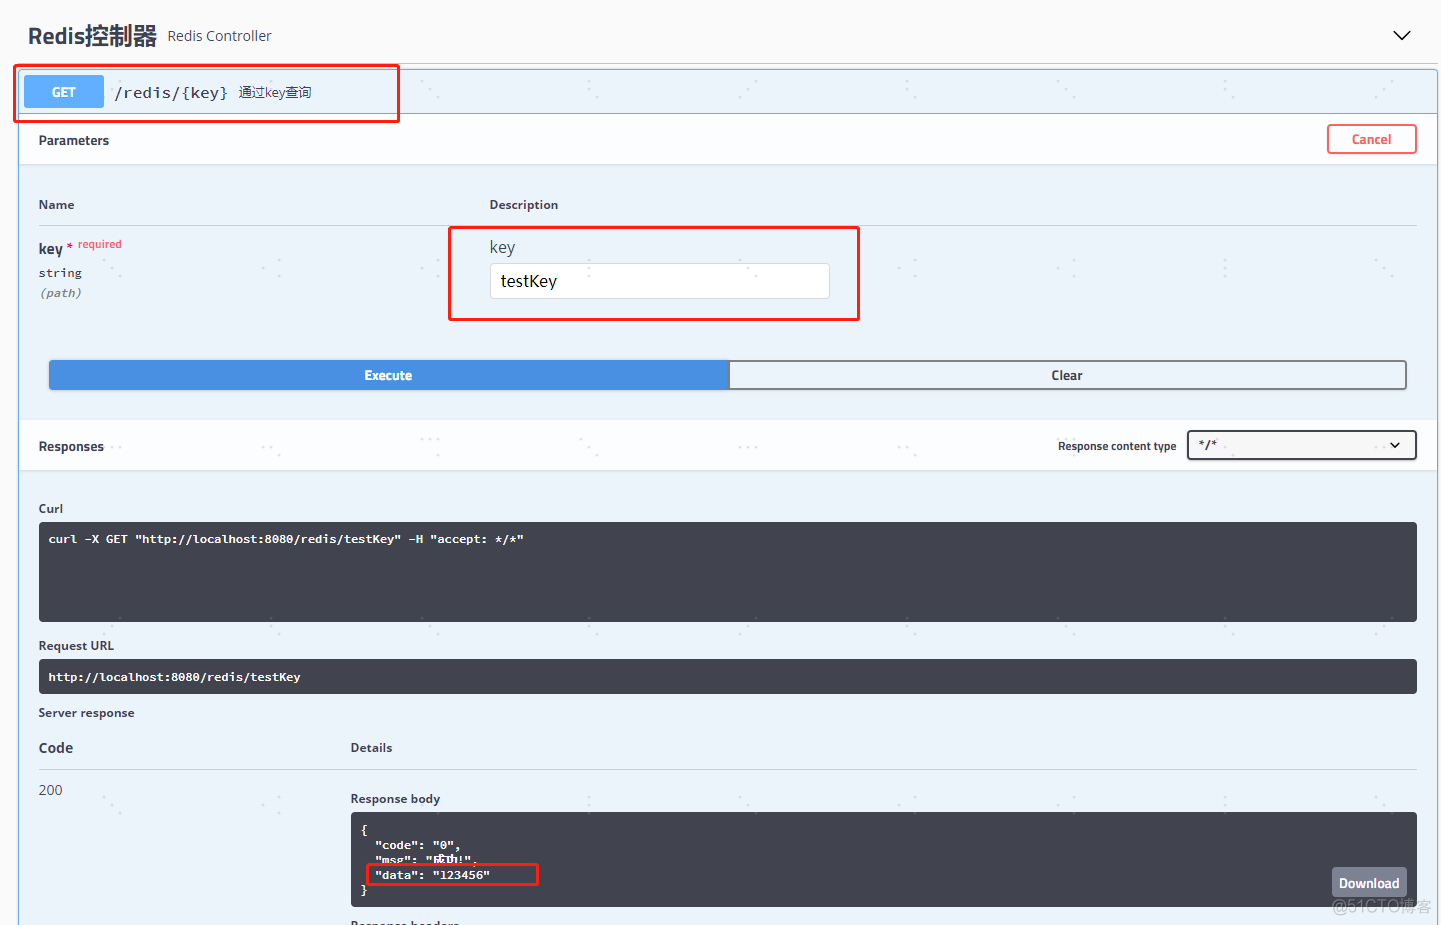Screen dimensions: 1441x925
Task: Collapse the Redis Controller section chevron
Action: point(1402,36)
